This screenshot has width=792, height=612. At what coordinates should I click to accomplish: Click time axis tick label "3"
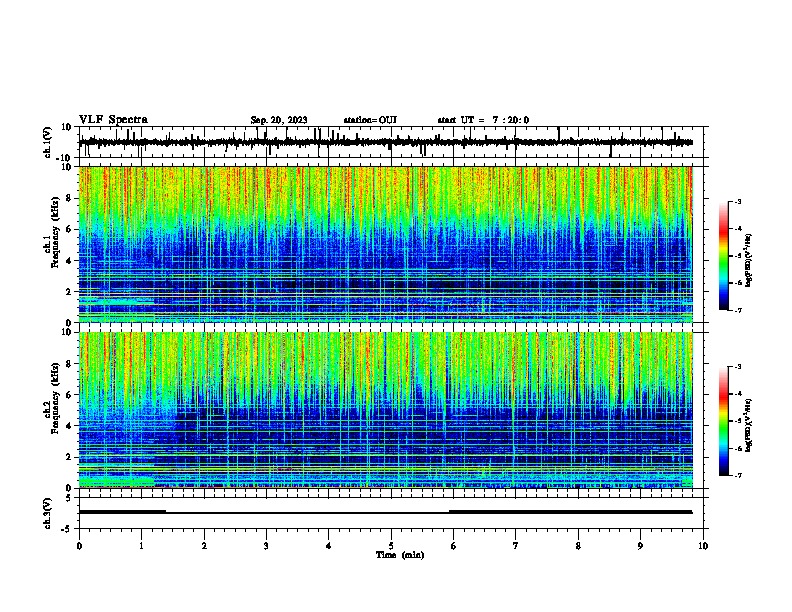(x=266, y=546)
